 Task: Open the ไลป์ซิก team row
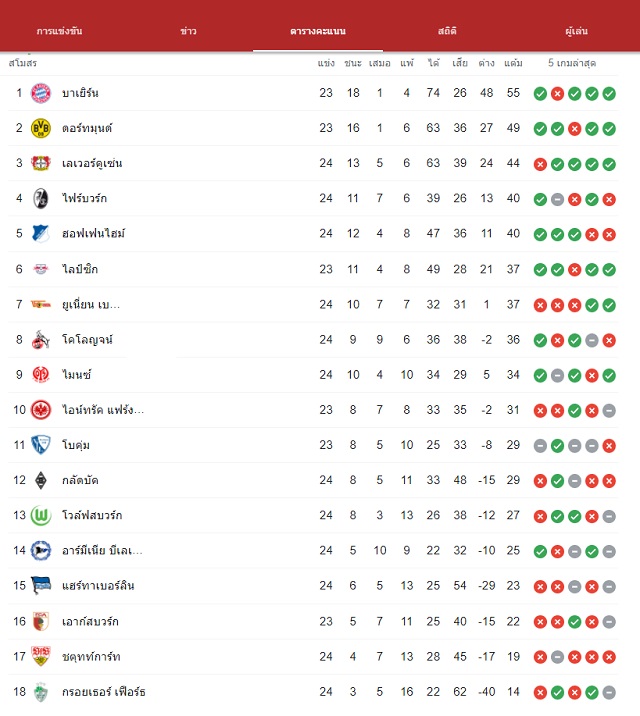point(313,269)
